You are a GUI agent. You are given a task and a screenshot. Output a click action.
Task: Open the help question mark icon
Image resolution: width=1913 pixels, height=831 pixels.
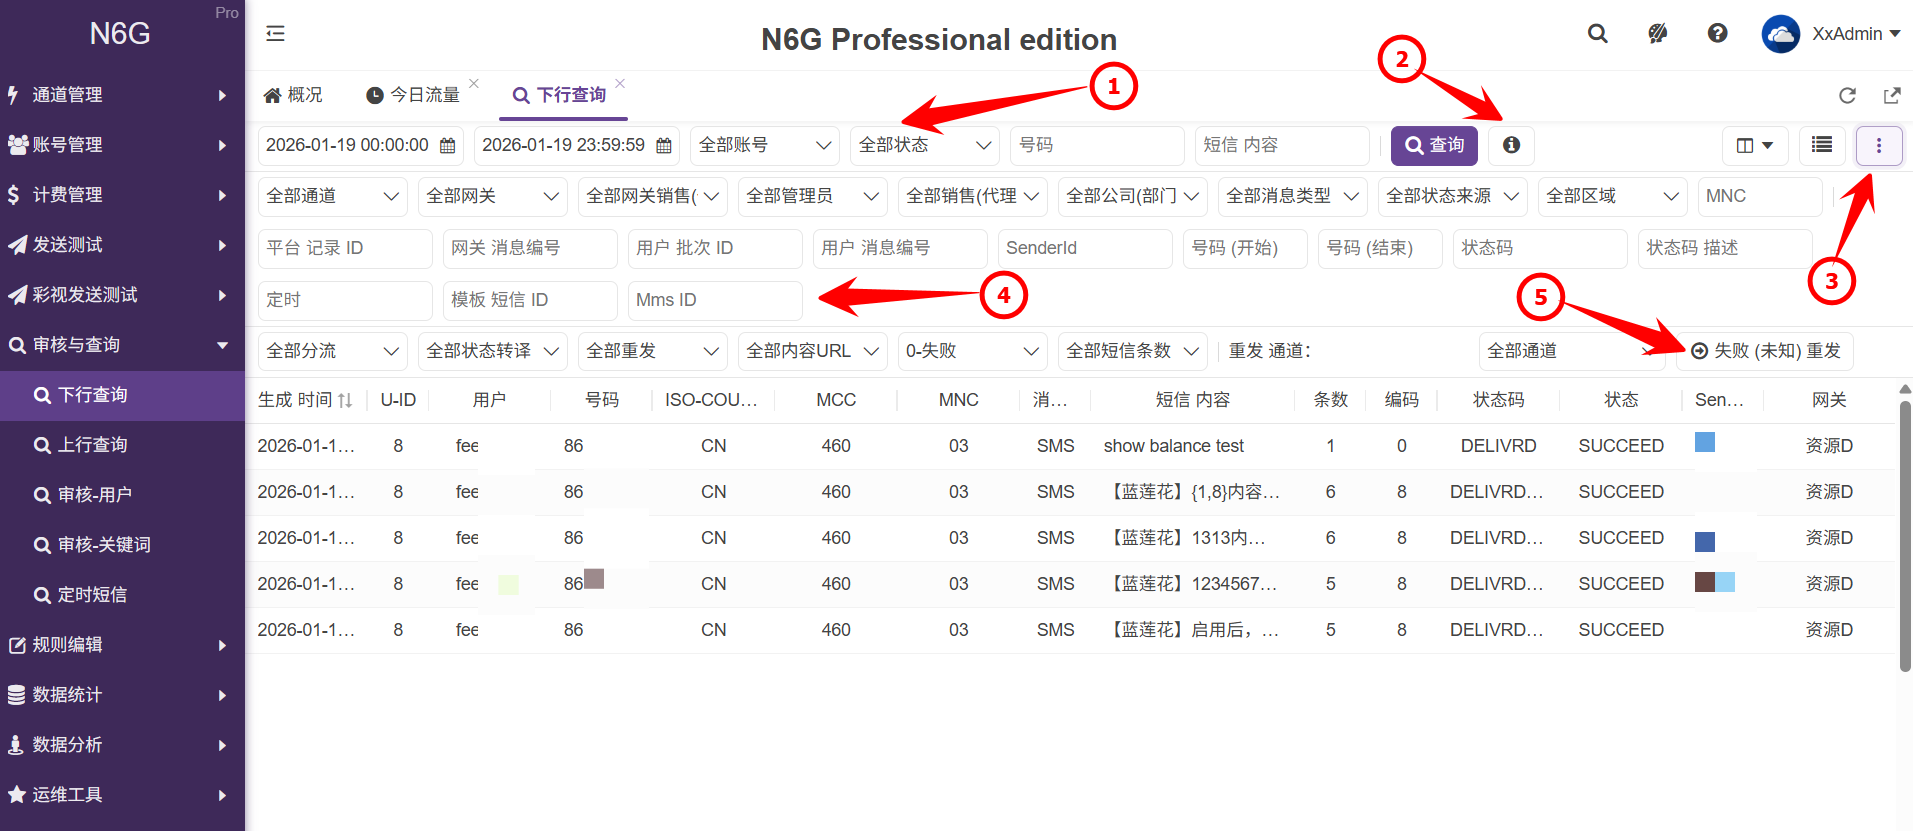point(1718,33)
